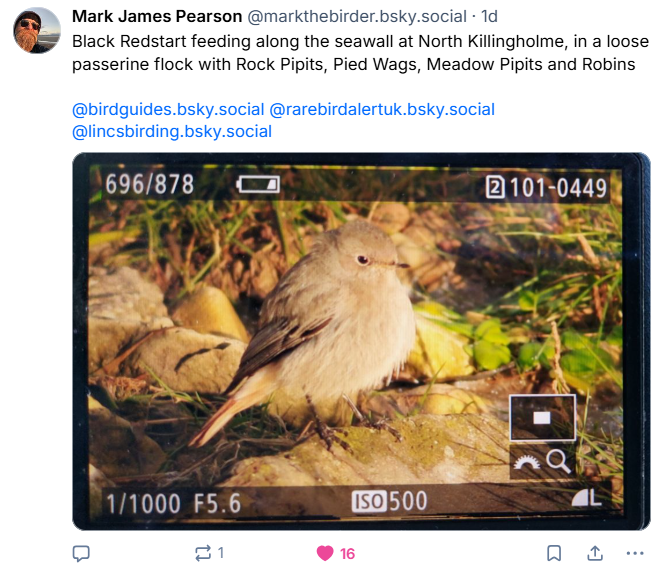661x572 pixels.
Task: Click the battery icon in camera display
Action: (x=259, y=185)
